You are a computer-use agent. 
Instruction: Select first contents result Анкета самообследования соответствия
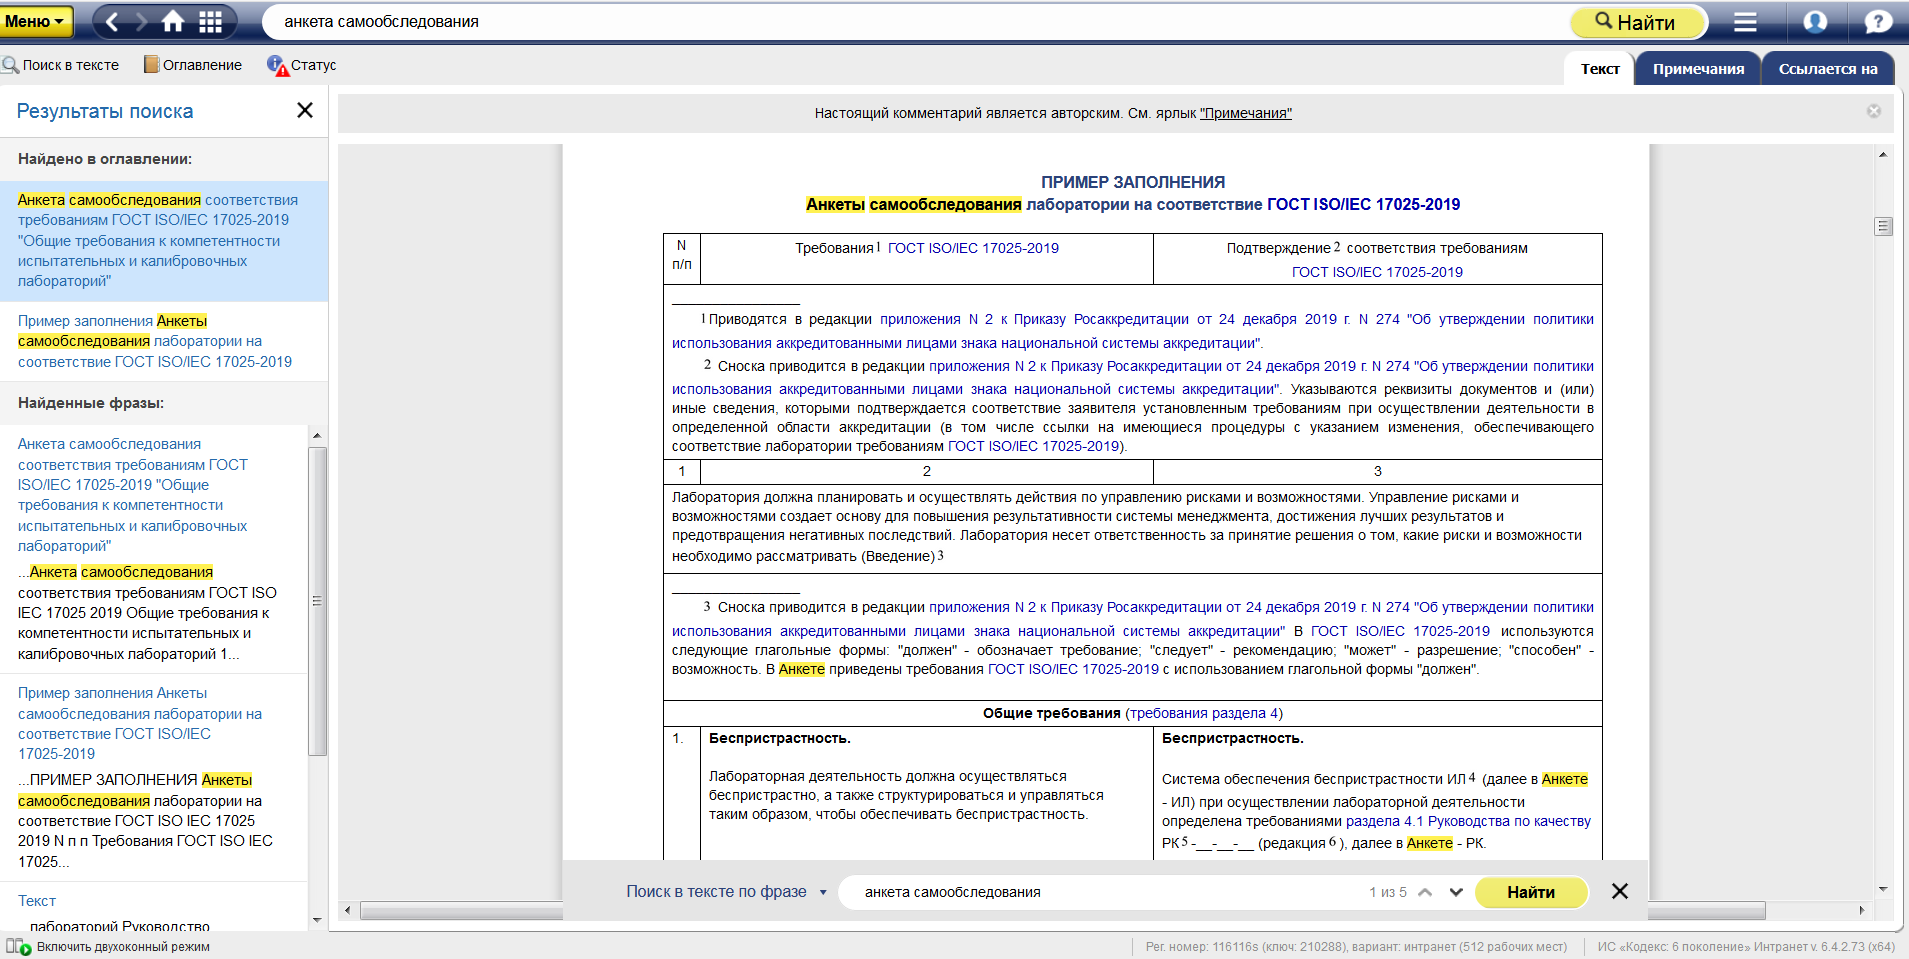[164, 241]
